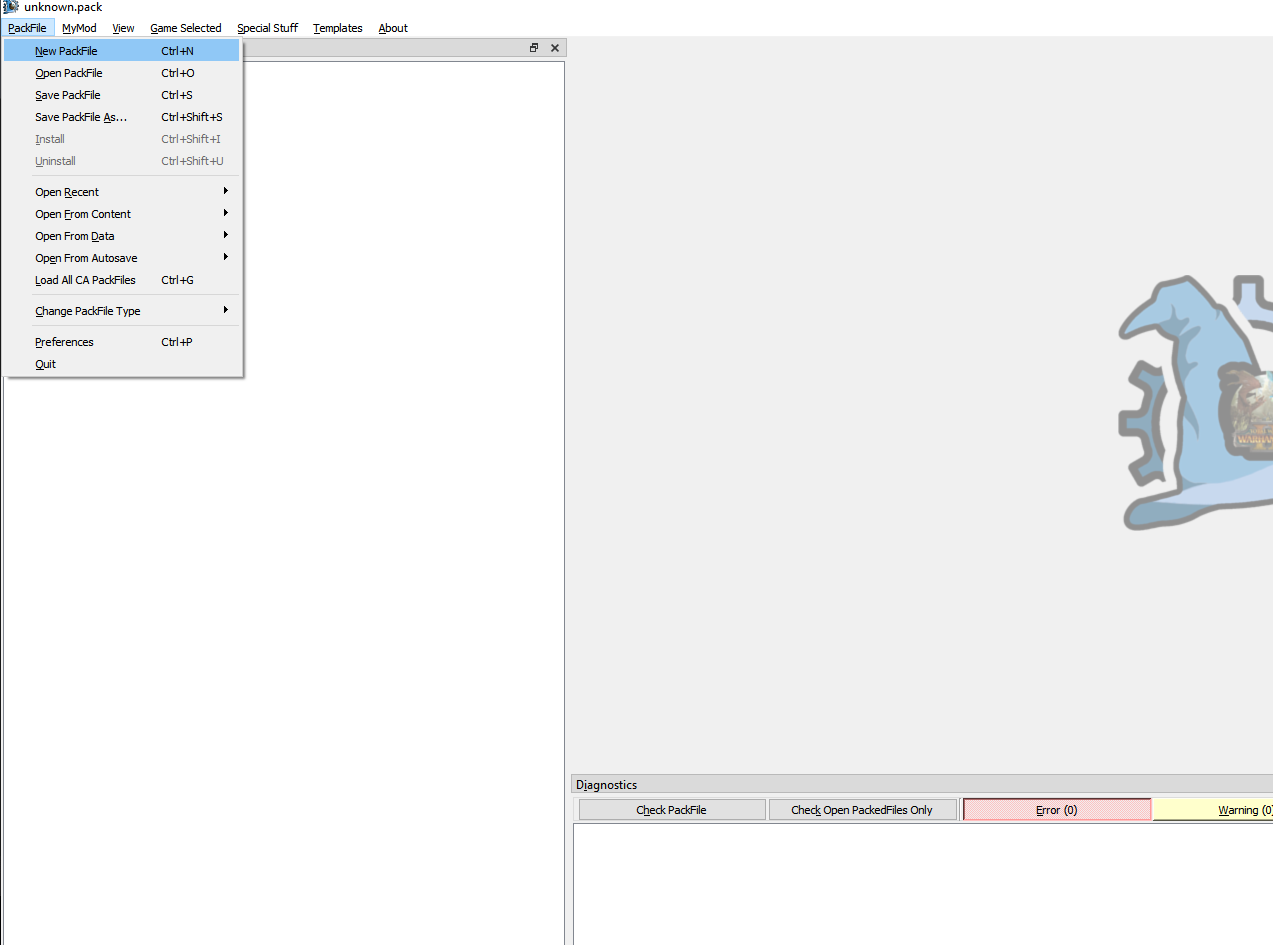Expand Change PackFile Type submenu

coord(122,311)
